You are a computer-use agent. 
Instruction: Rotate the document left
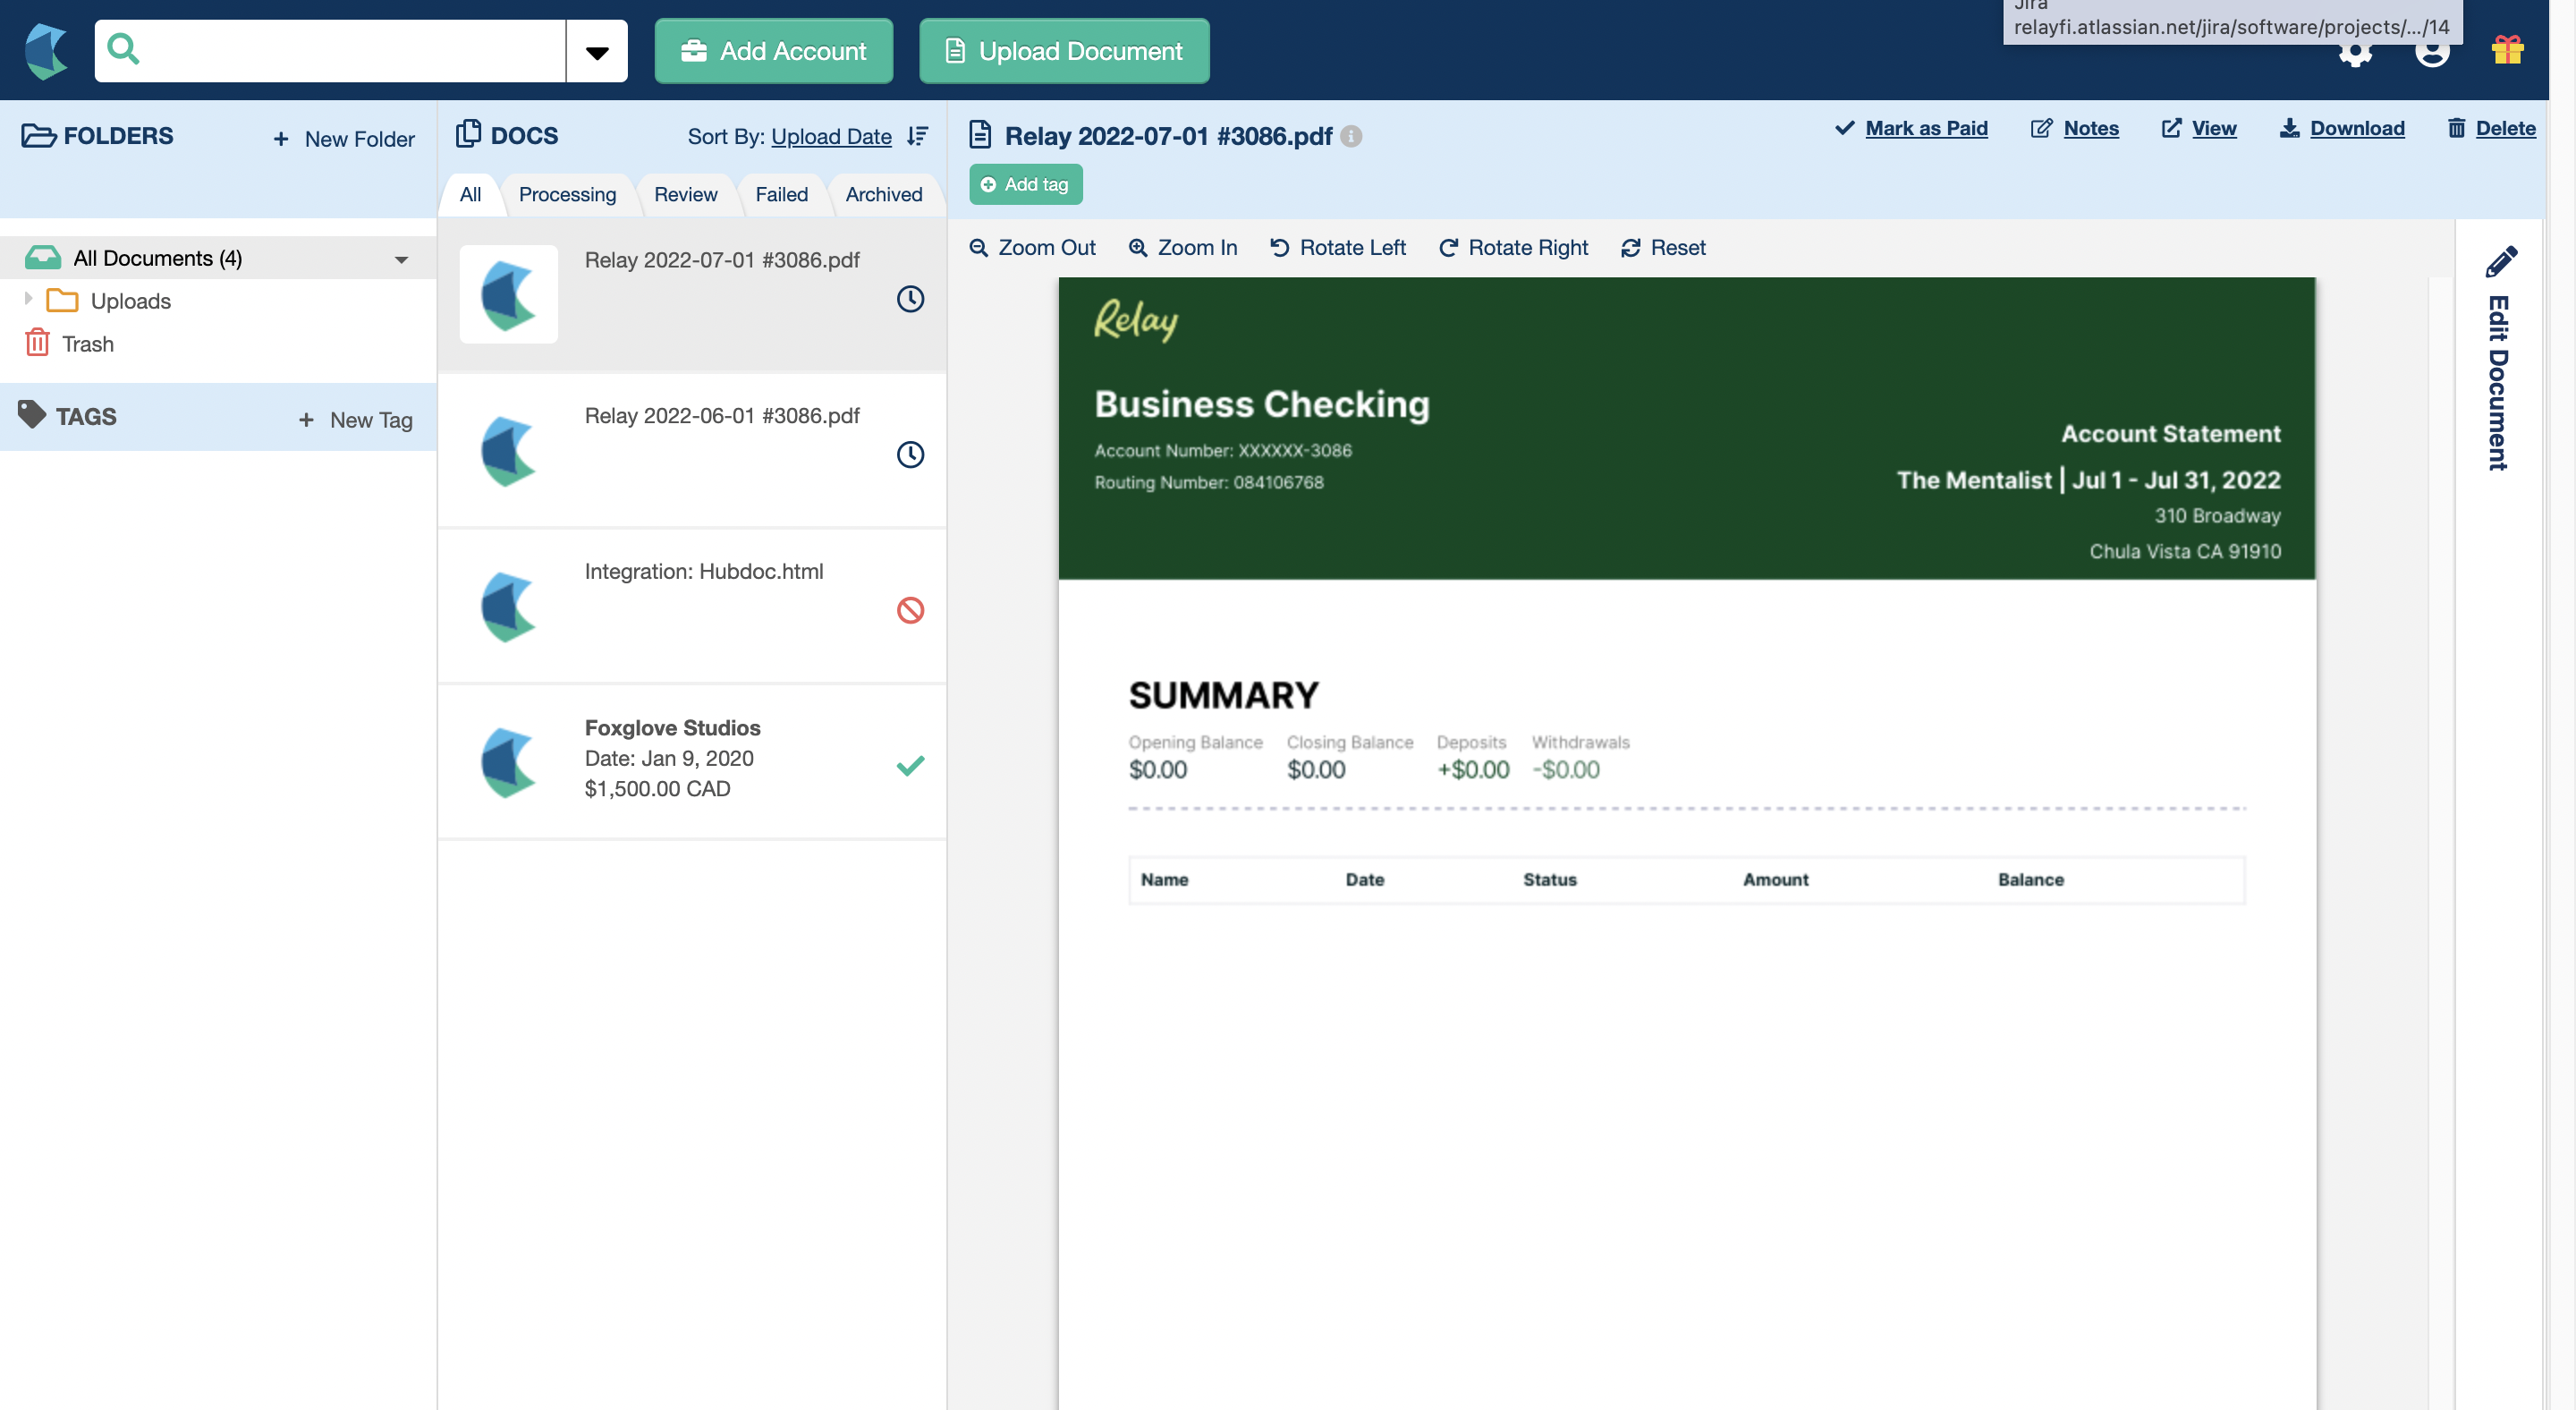pyautogui.click(x=1337, y=247)
